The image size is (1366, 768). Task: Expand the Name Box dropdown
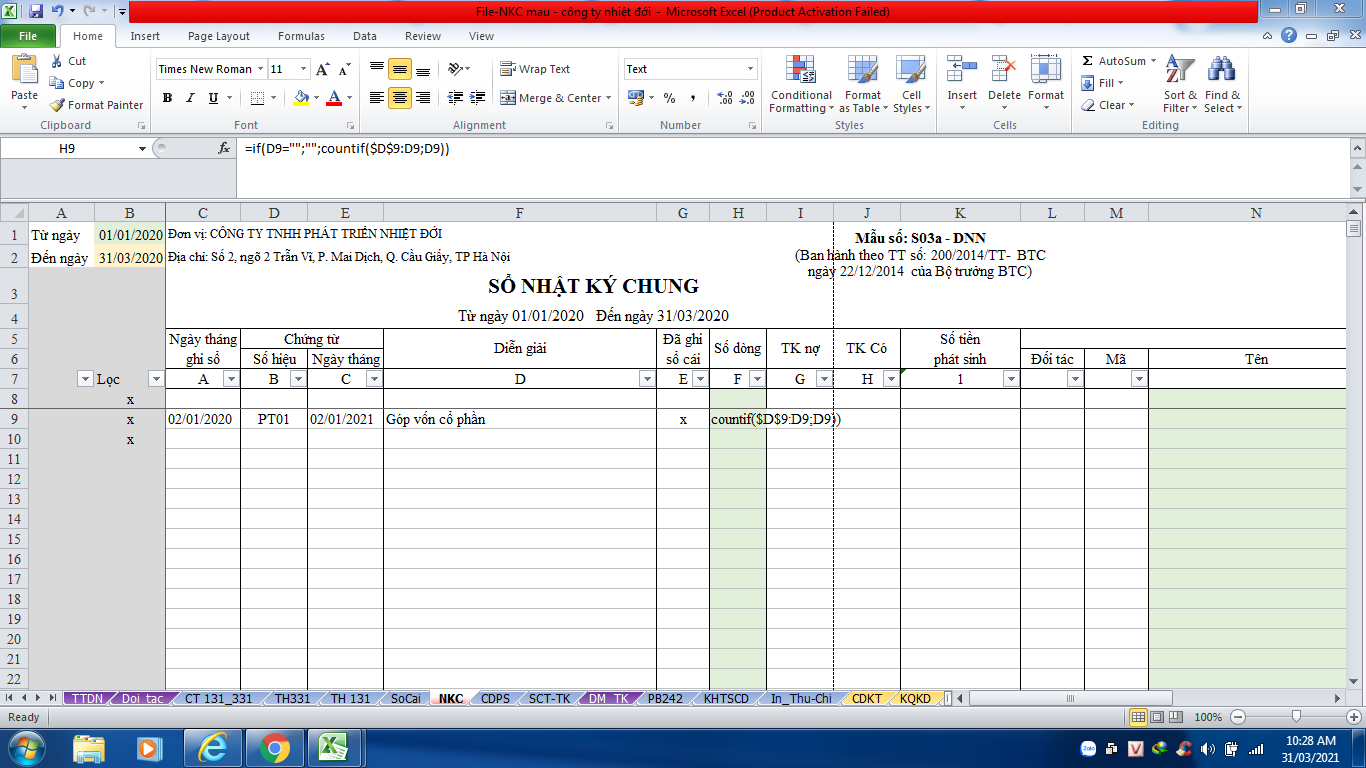(142, 148)
